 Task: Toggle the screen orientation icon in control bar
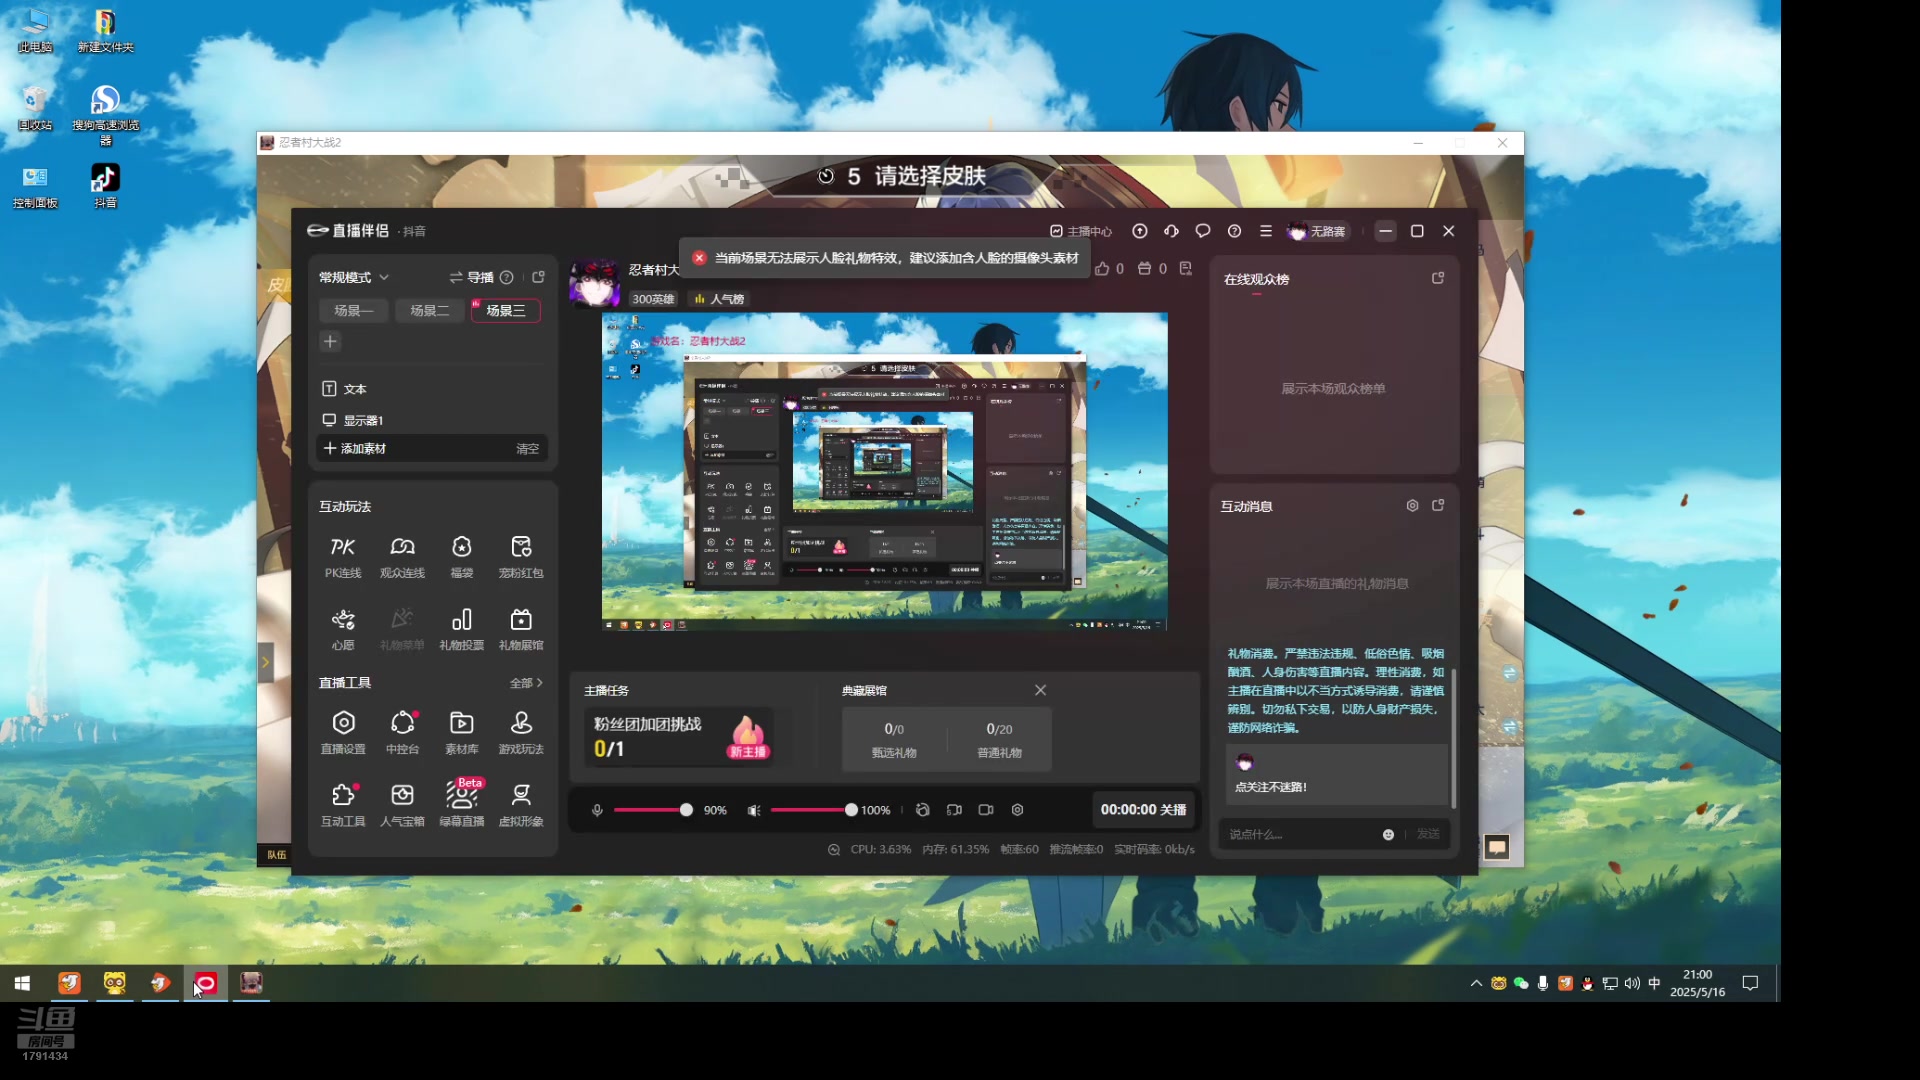point(954,810)
